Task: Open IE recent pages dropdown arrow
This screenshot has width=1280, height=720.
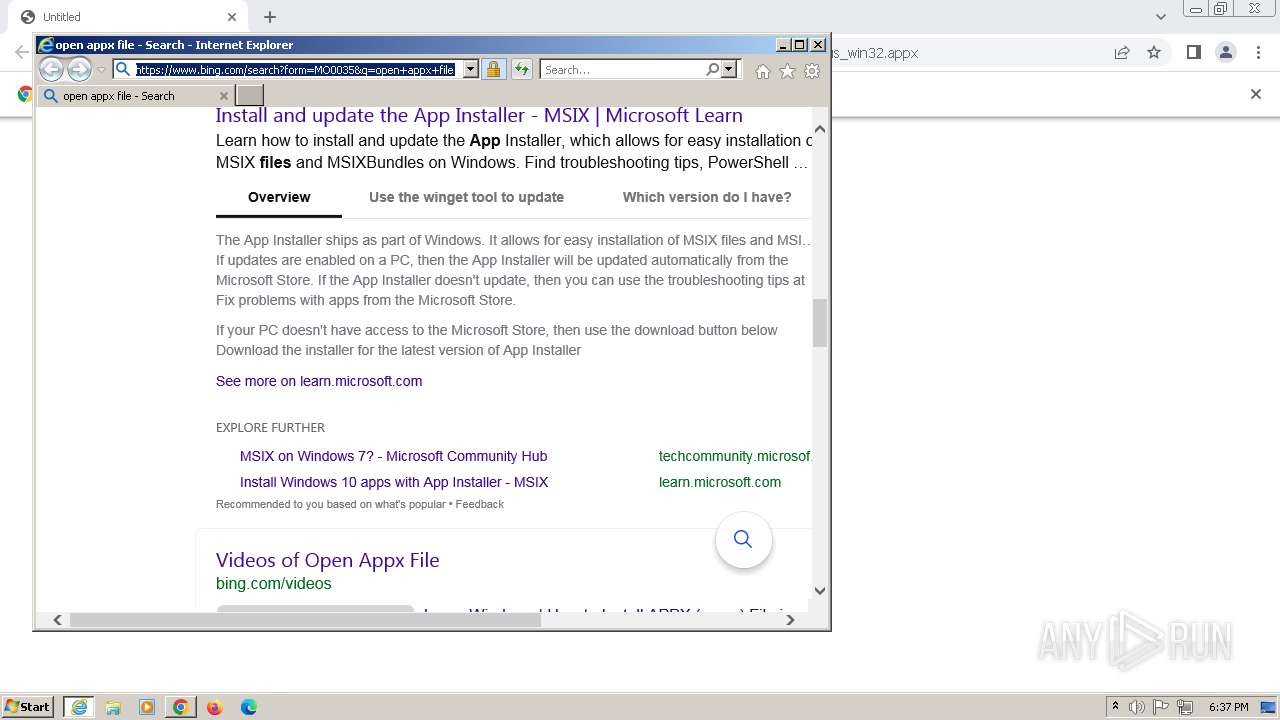Action: (x=101, y=70)
